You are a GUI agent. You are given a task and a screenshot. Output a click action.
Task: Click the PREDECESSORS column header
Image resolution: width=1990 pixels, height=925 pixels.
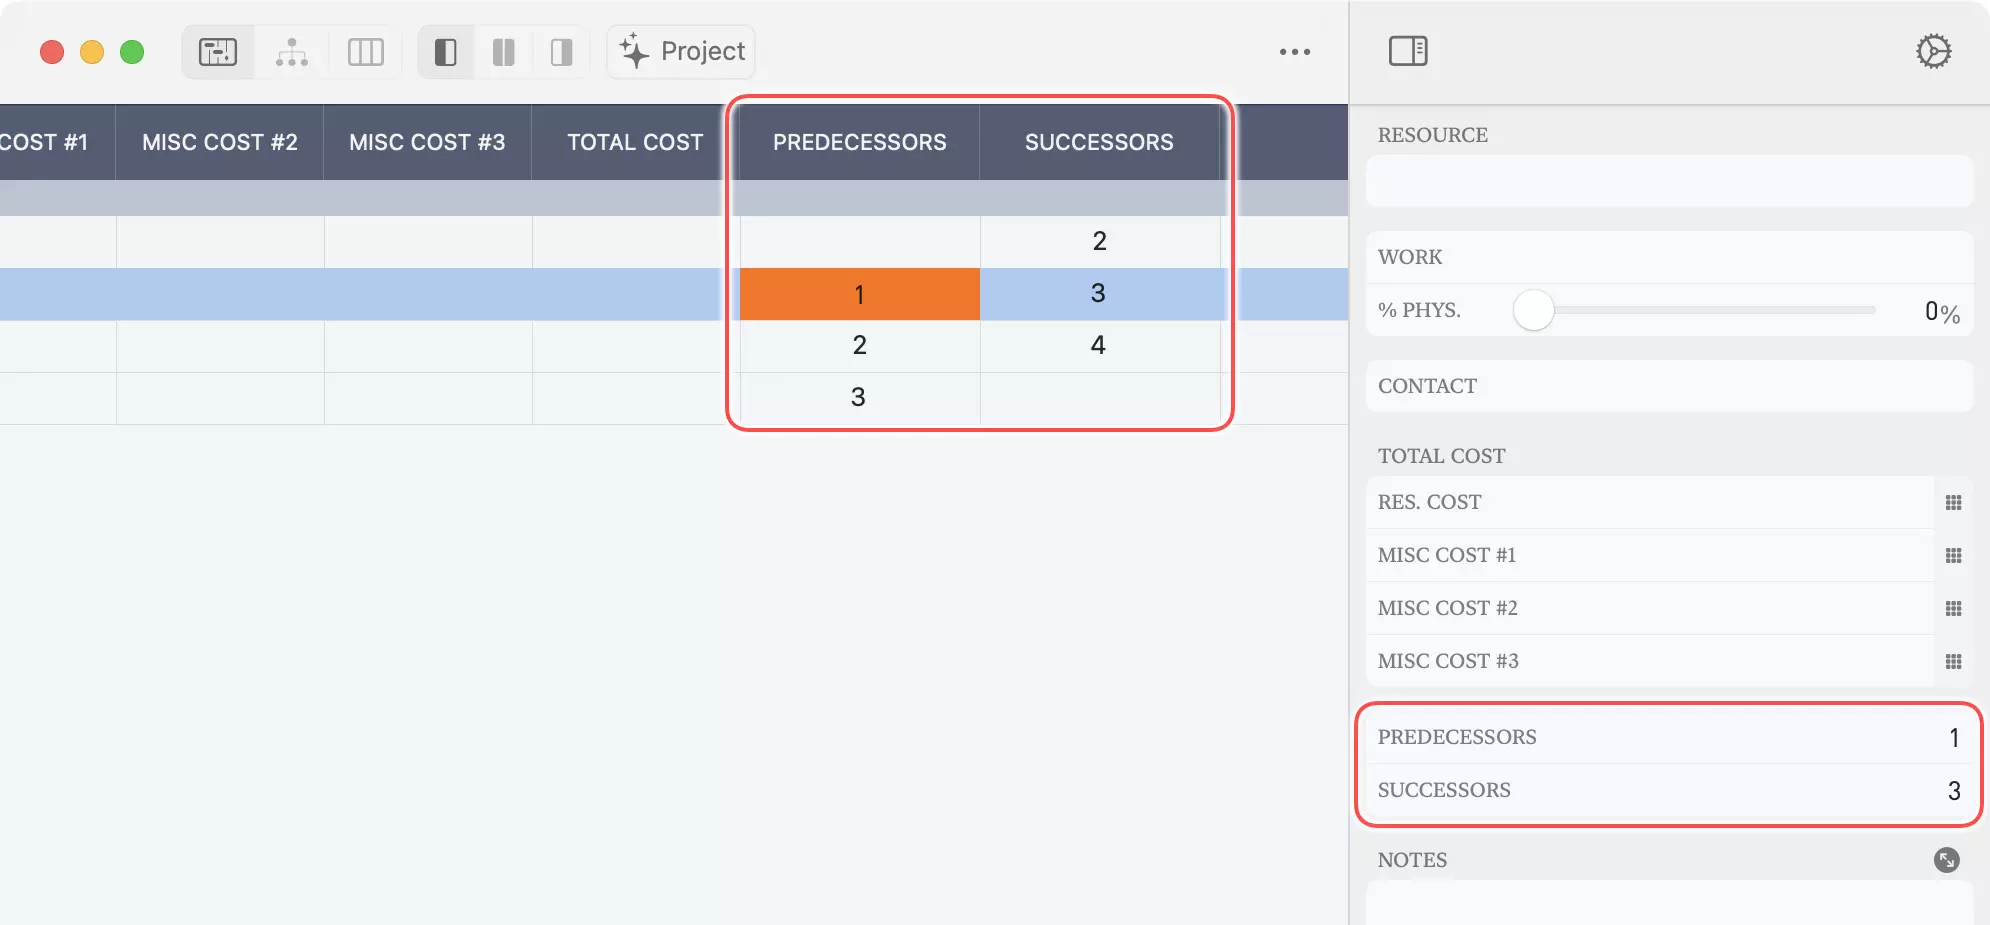click(x=859, y=142)
